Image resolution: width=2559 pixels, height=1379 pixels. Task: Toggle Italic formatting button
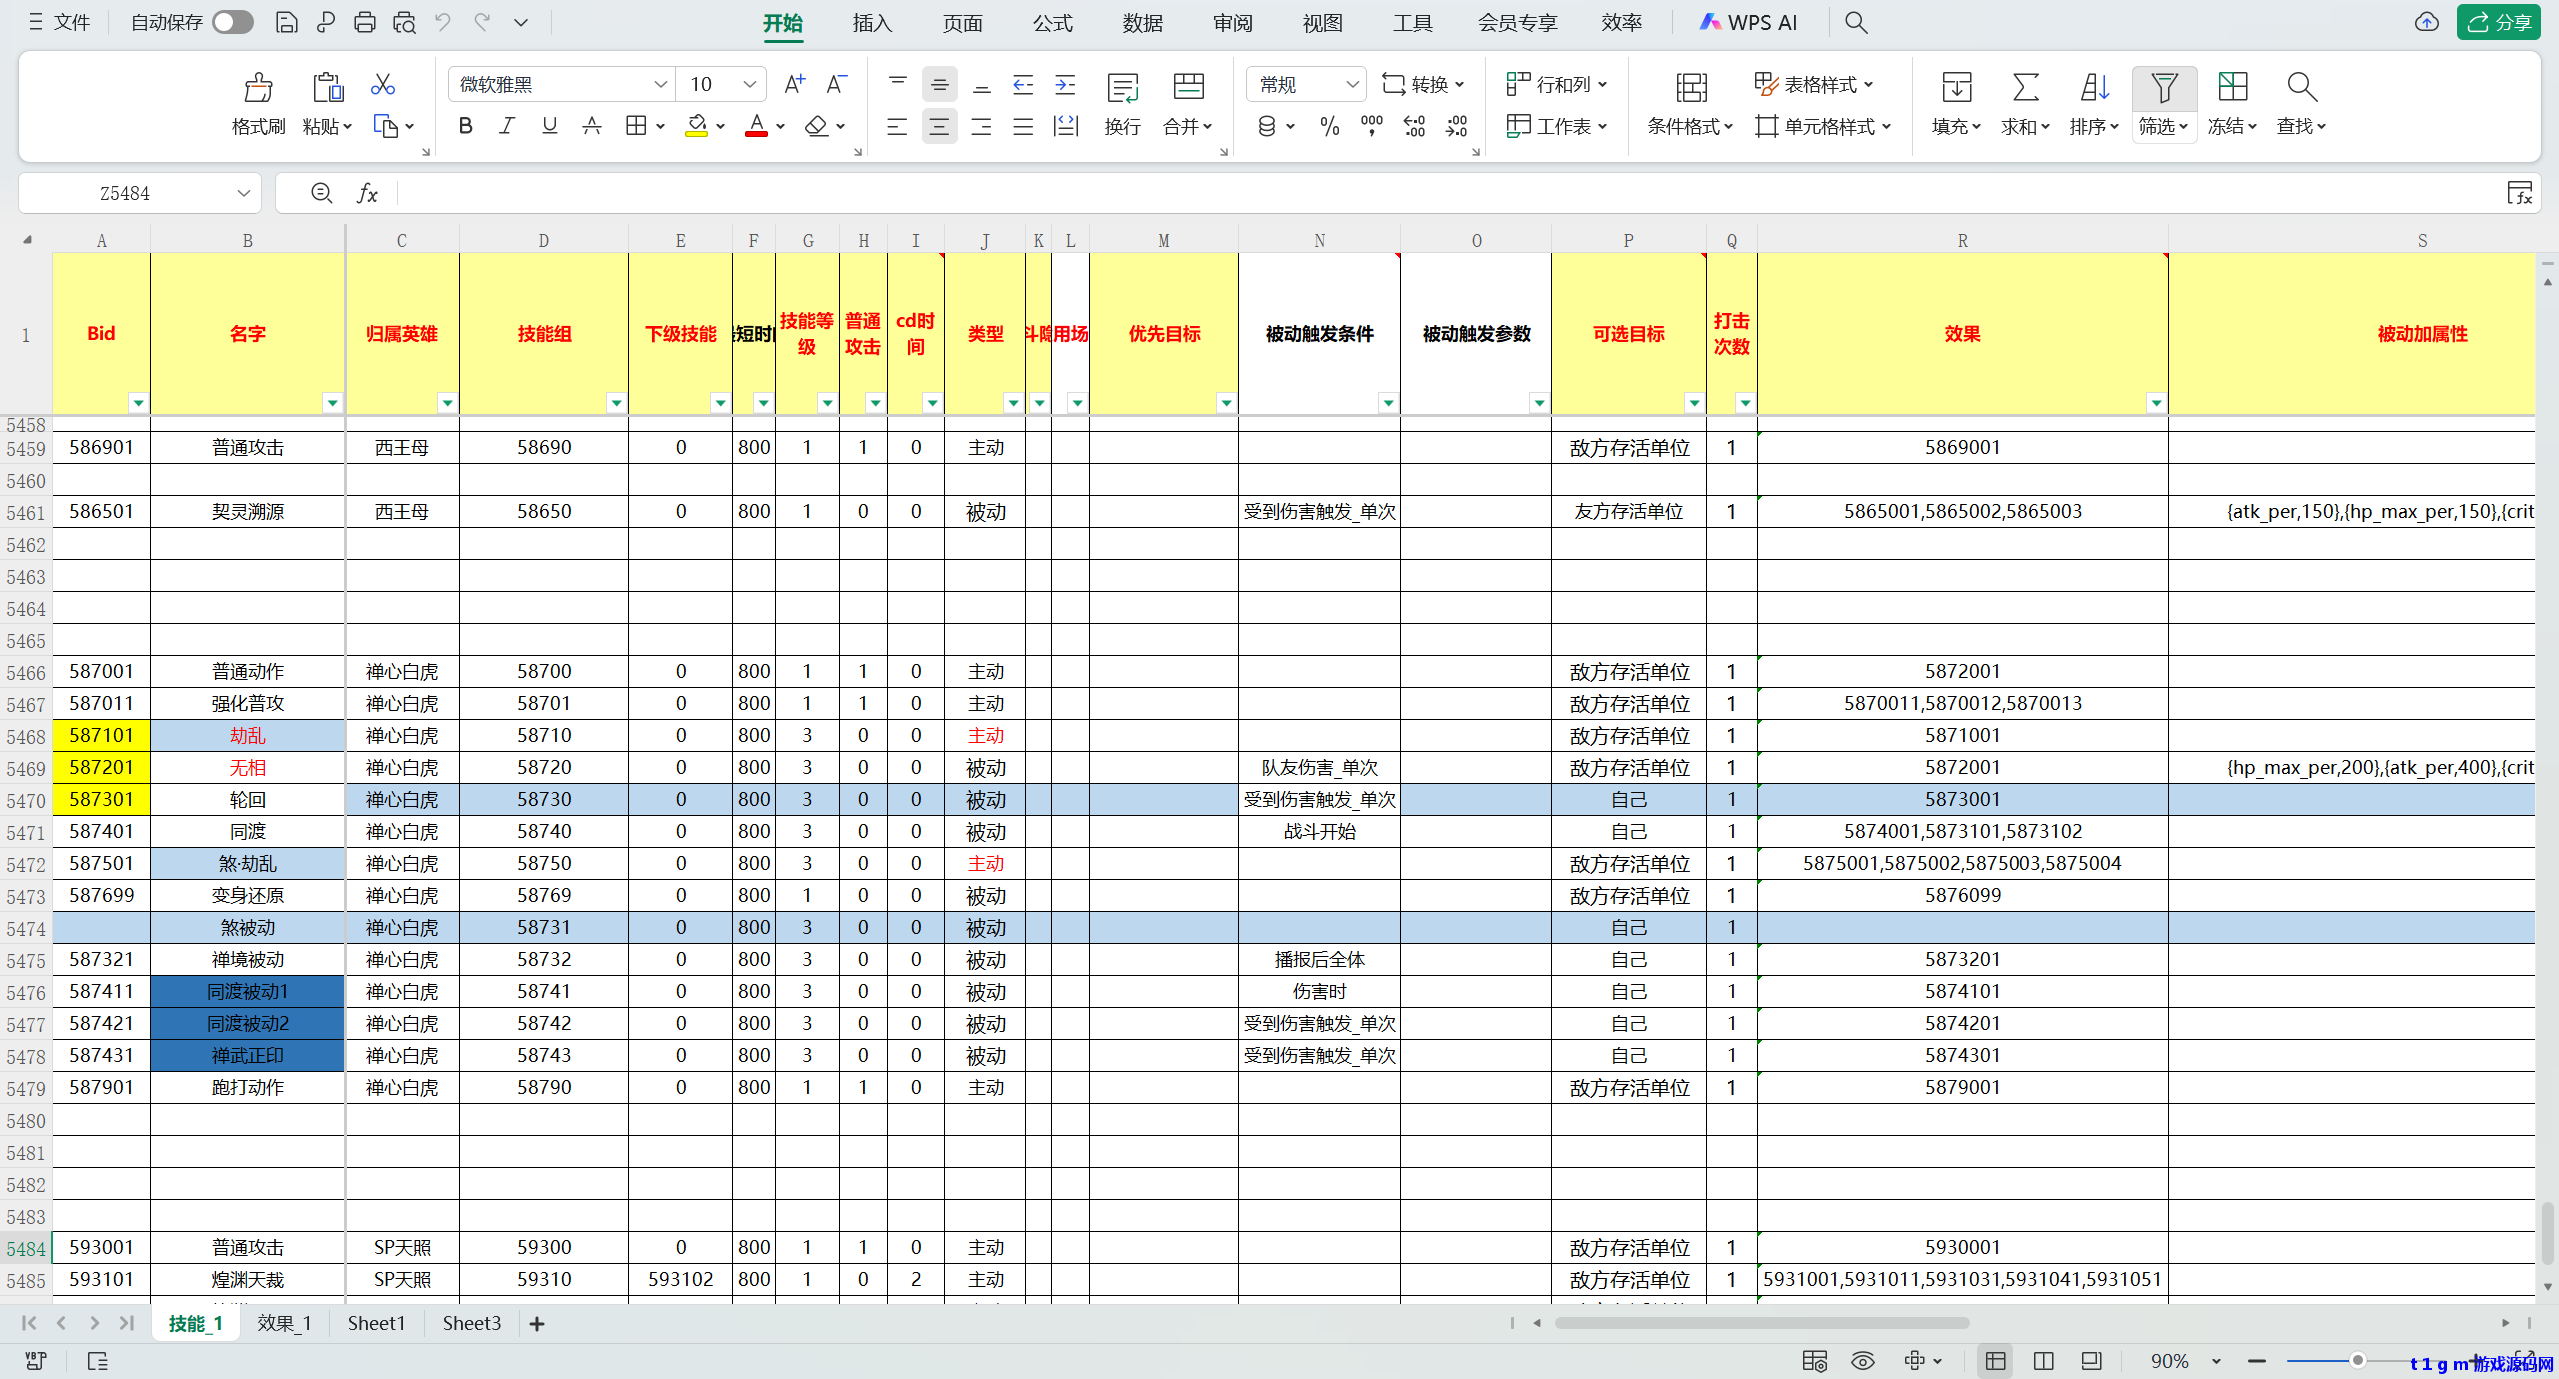pyautogui.click(x=507, y=126)
